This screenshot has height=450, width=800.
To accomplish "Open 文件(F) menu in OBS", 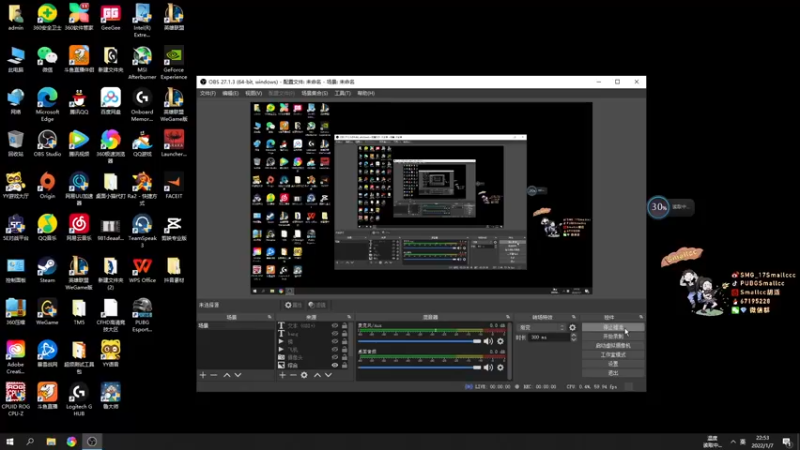I will point(208,93).
